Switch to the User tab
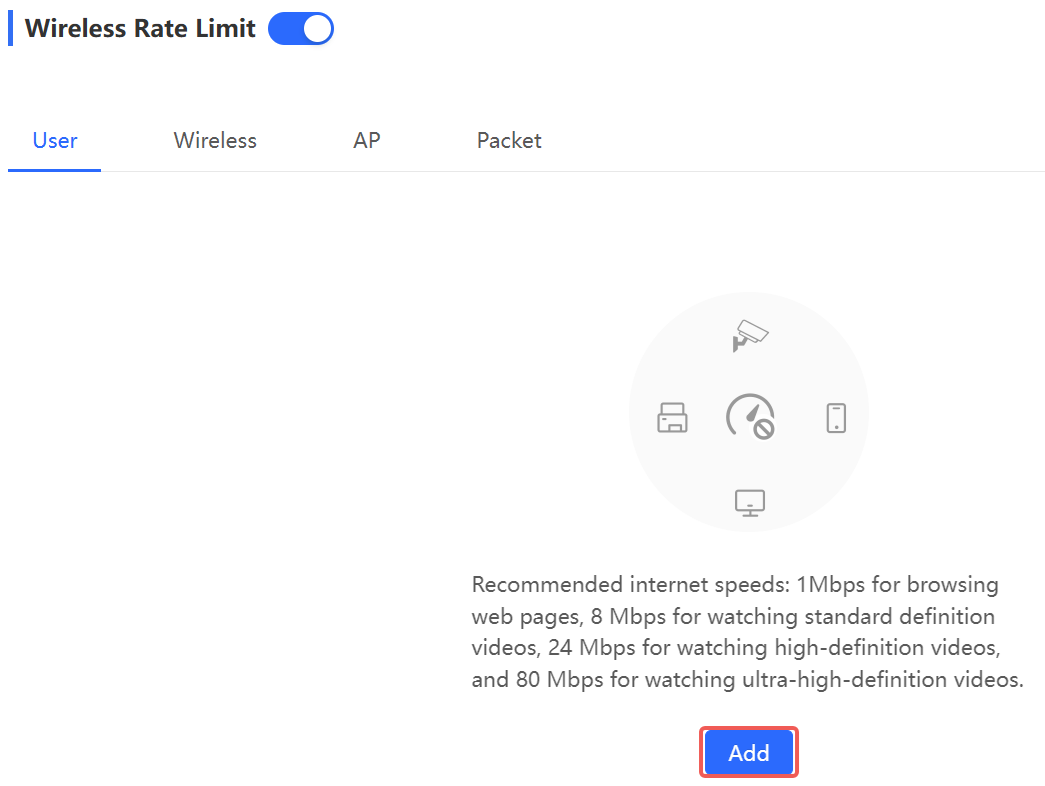Image resolution: width=1045 pixels, height=786 pixels. pyautogui.click(x=55, y=141)
